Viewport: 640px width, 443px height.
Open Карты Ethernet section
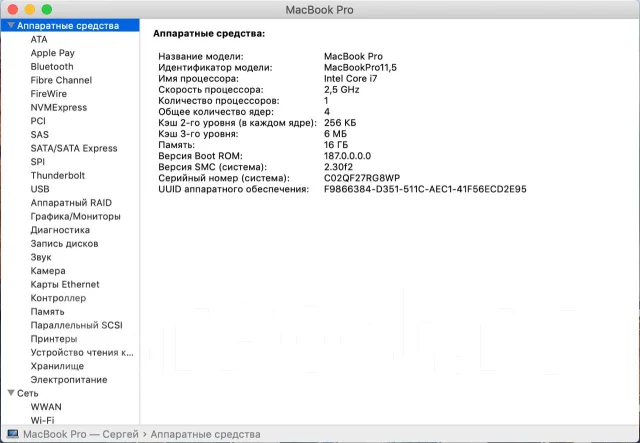point(65,284)
